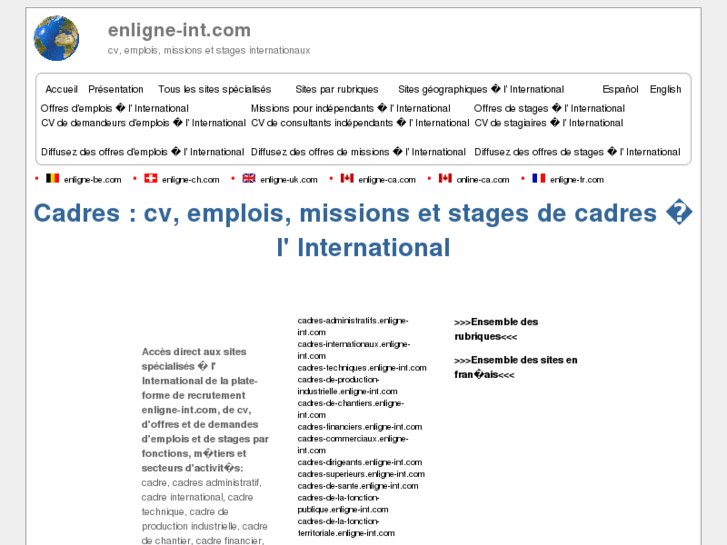The width and height of the screenshot is (727, 545).
Task: Open Ensemble des rubriques link
Action: pyautogui.click(x=496, y=329)
